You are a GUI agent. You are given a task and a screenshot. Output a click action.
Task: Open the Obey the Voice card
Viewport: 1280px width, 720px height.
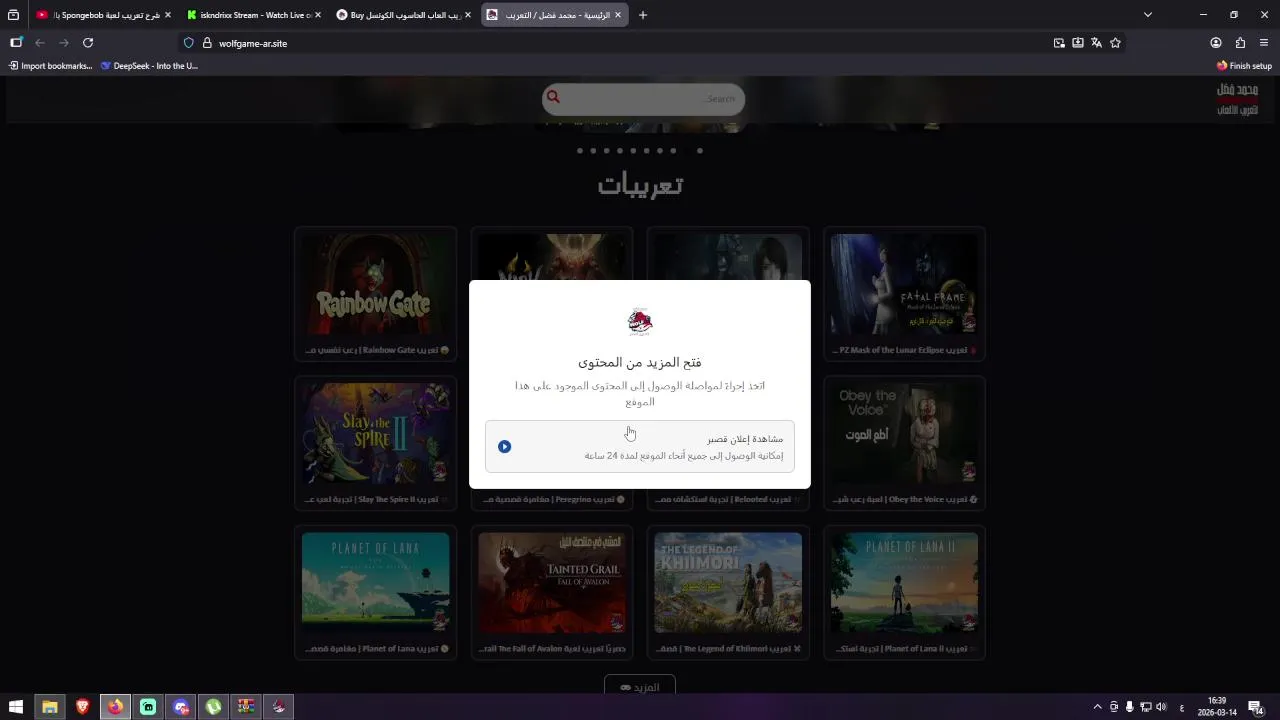click(x=904, y=443)
